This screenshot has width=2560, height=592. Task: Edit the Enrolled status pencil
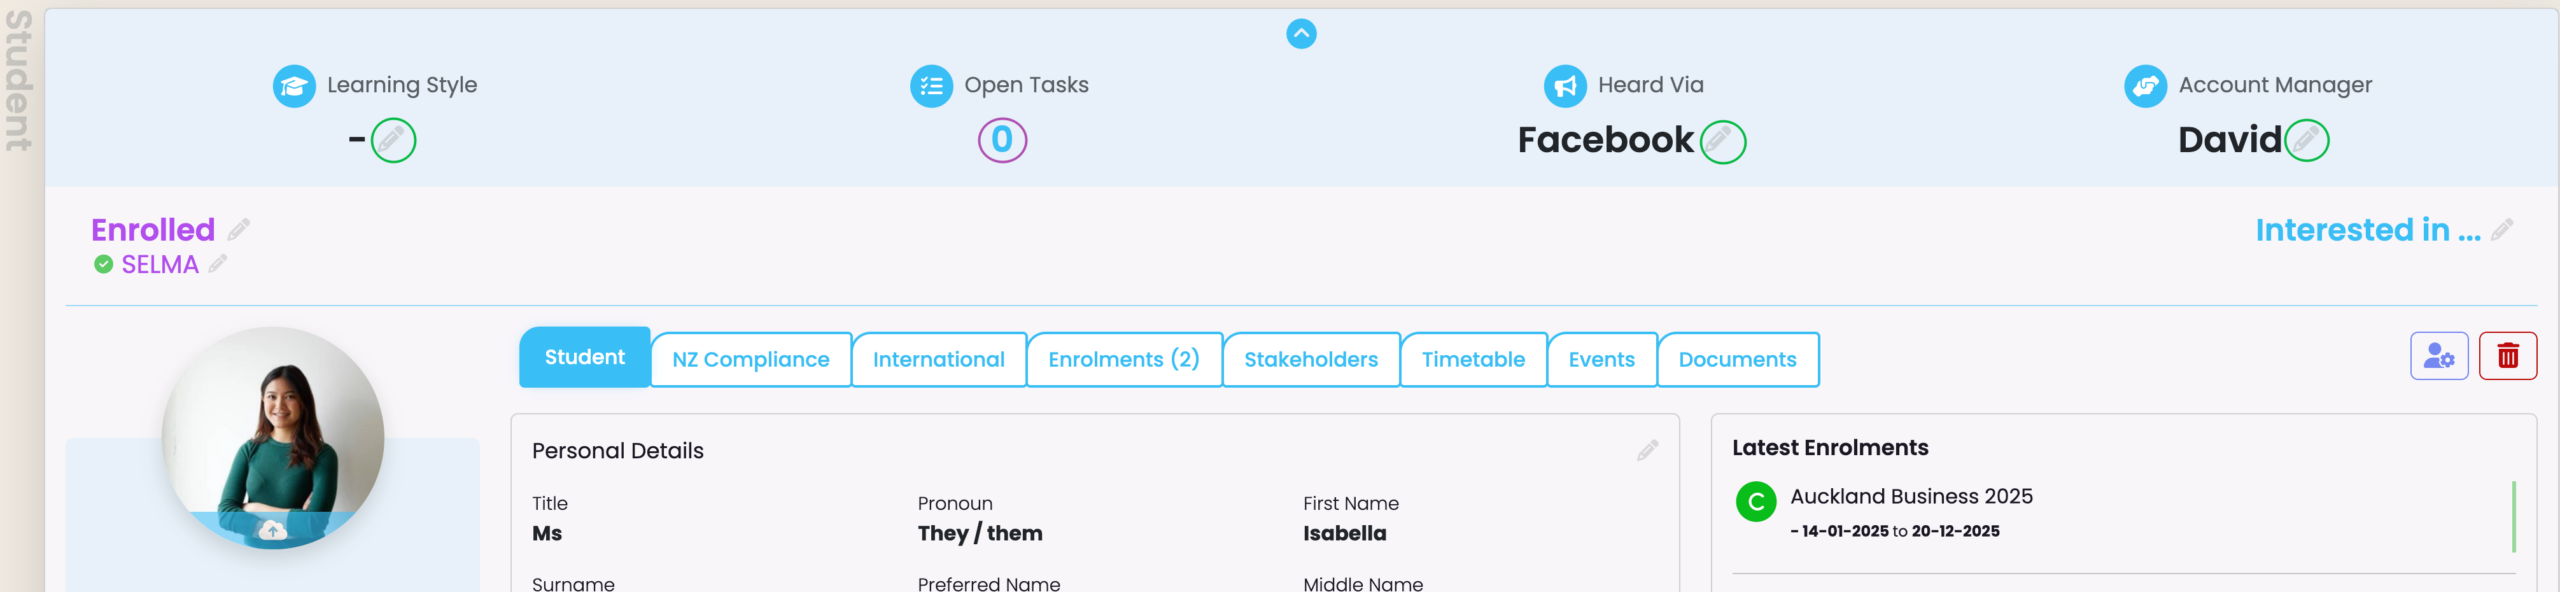[x=239, y=230]
